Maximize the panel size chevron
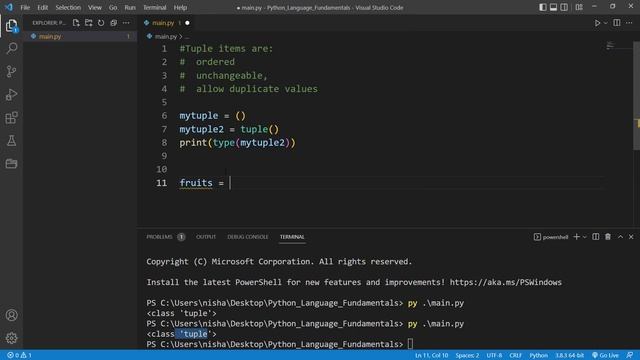Screen dimensions: 640x360 point(620,237)
